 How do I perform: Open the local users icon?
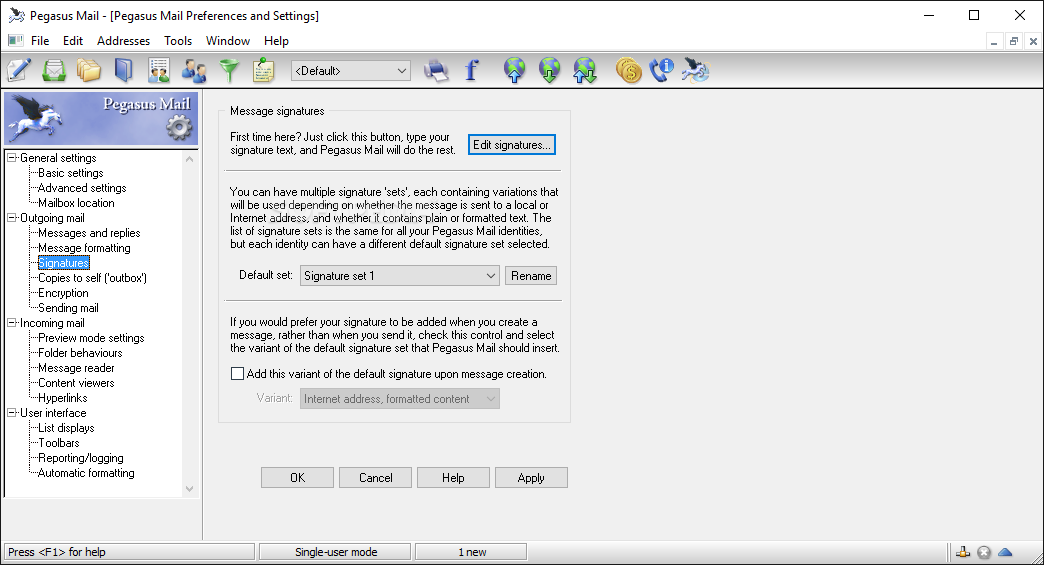[x=194, y=70]
